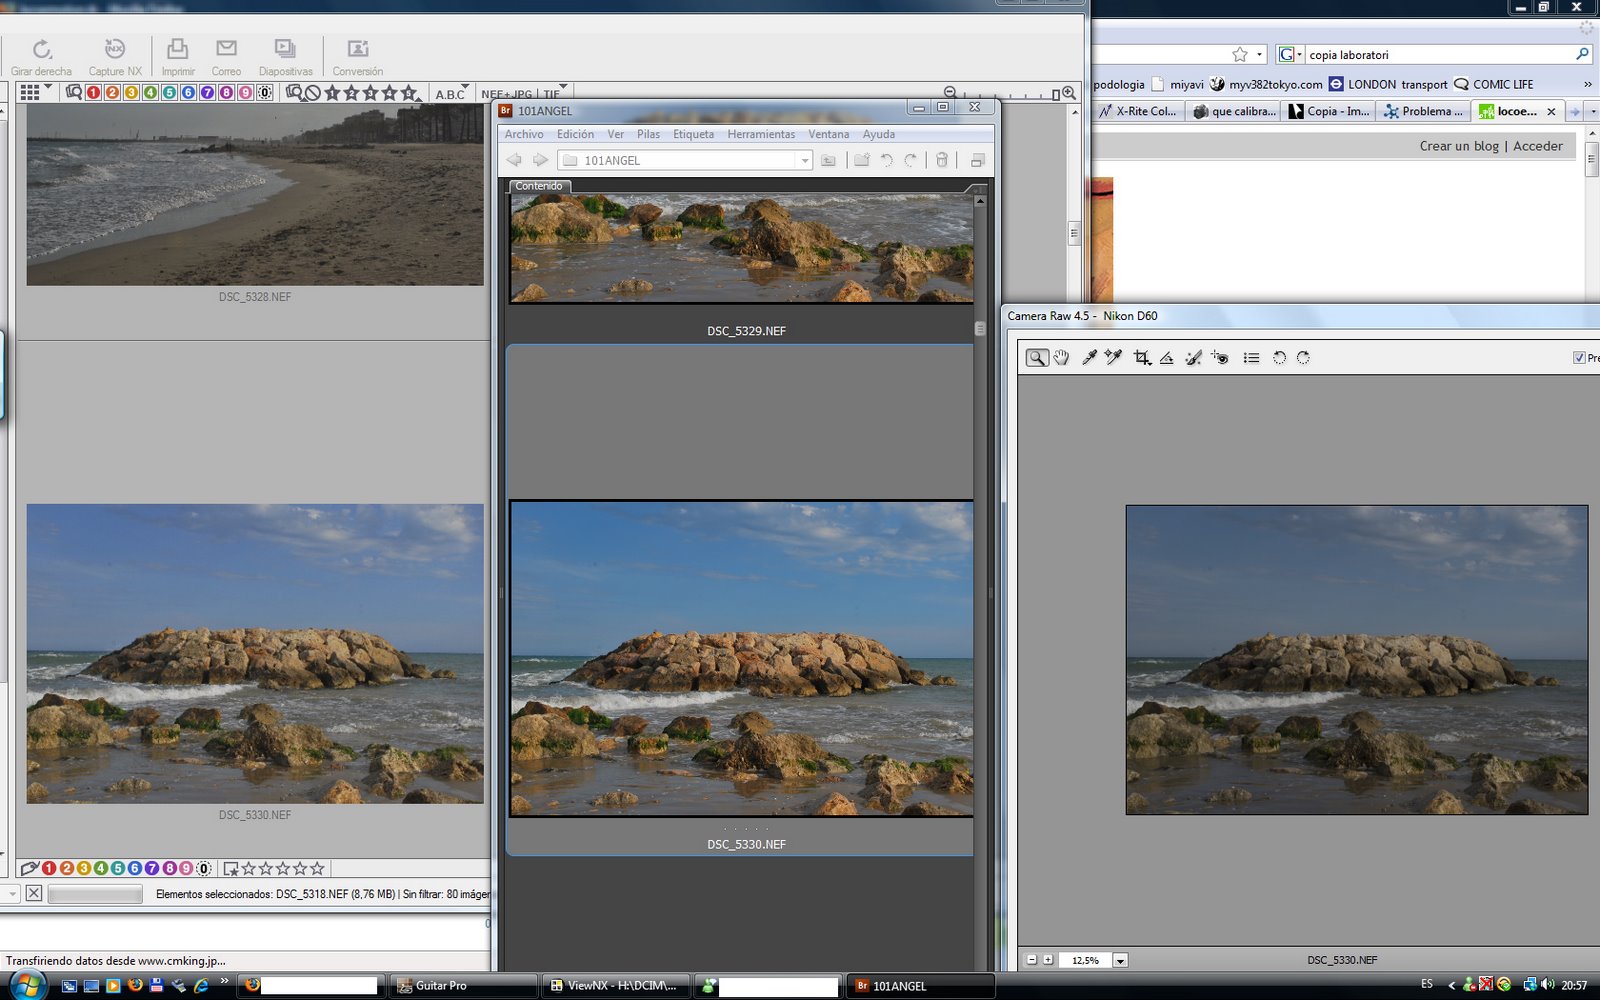The height and width of the screenshot is (1000, 1600).
Task: Zoom in the ViewNX thumbnail size
Action: [1069, 93]
